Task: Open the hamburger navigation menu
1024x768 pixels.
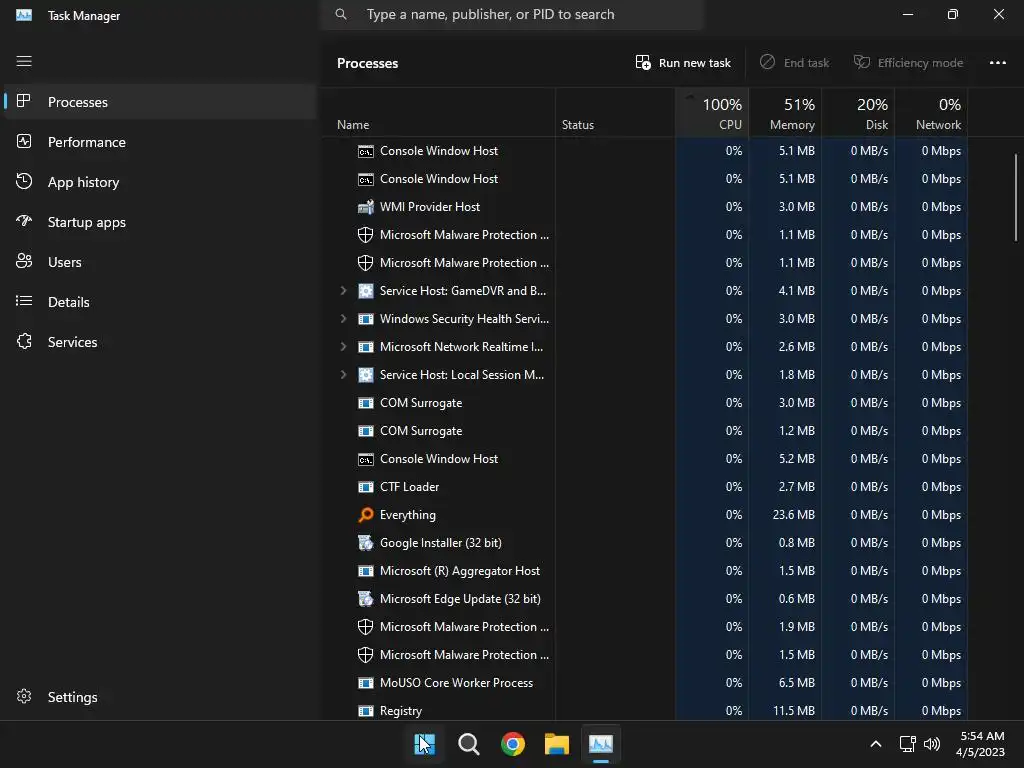Action: [24, 61]
